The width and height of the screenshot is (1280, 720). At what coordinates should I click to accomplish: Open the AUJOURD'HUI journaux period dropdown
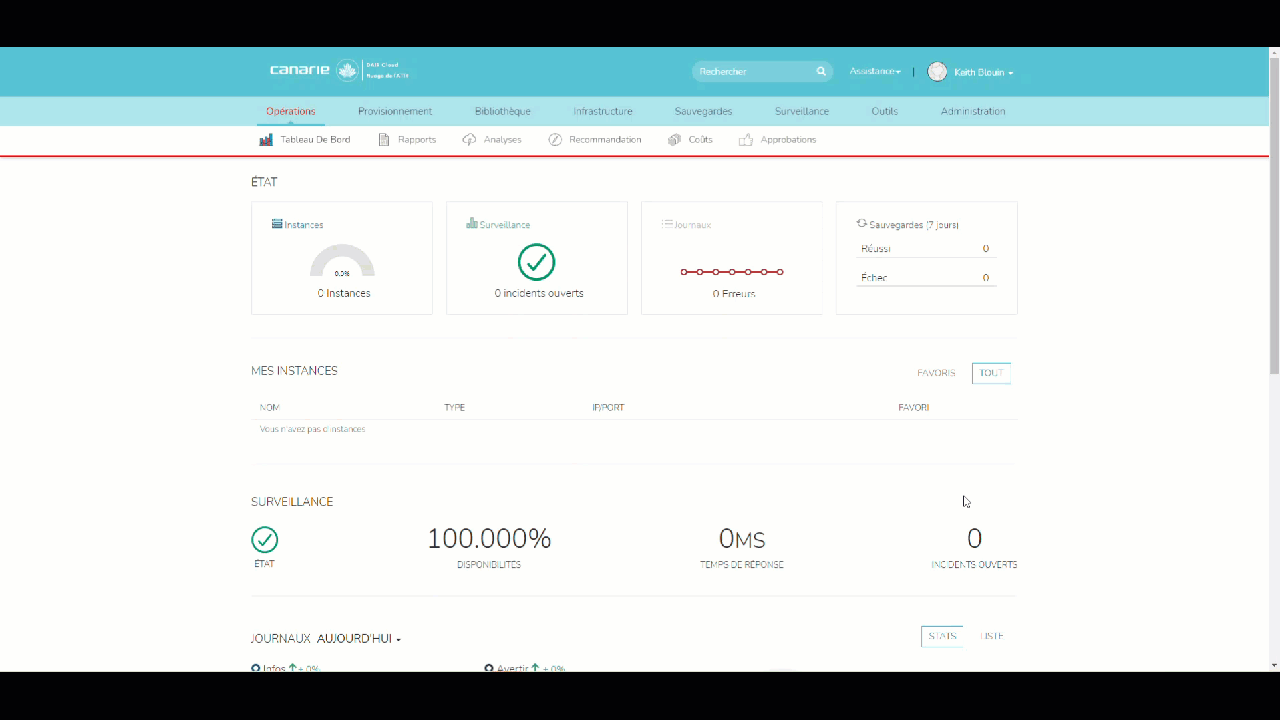[x=359, y=639]
